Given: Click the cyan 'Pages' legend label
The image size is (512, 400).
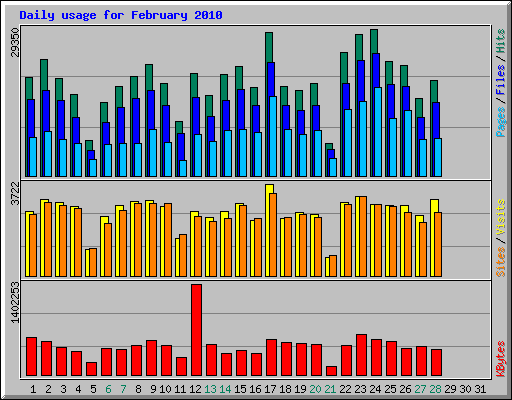Looking at the screenshot, I should tap(501, 122).
